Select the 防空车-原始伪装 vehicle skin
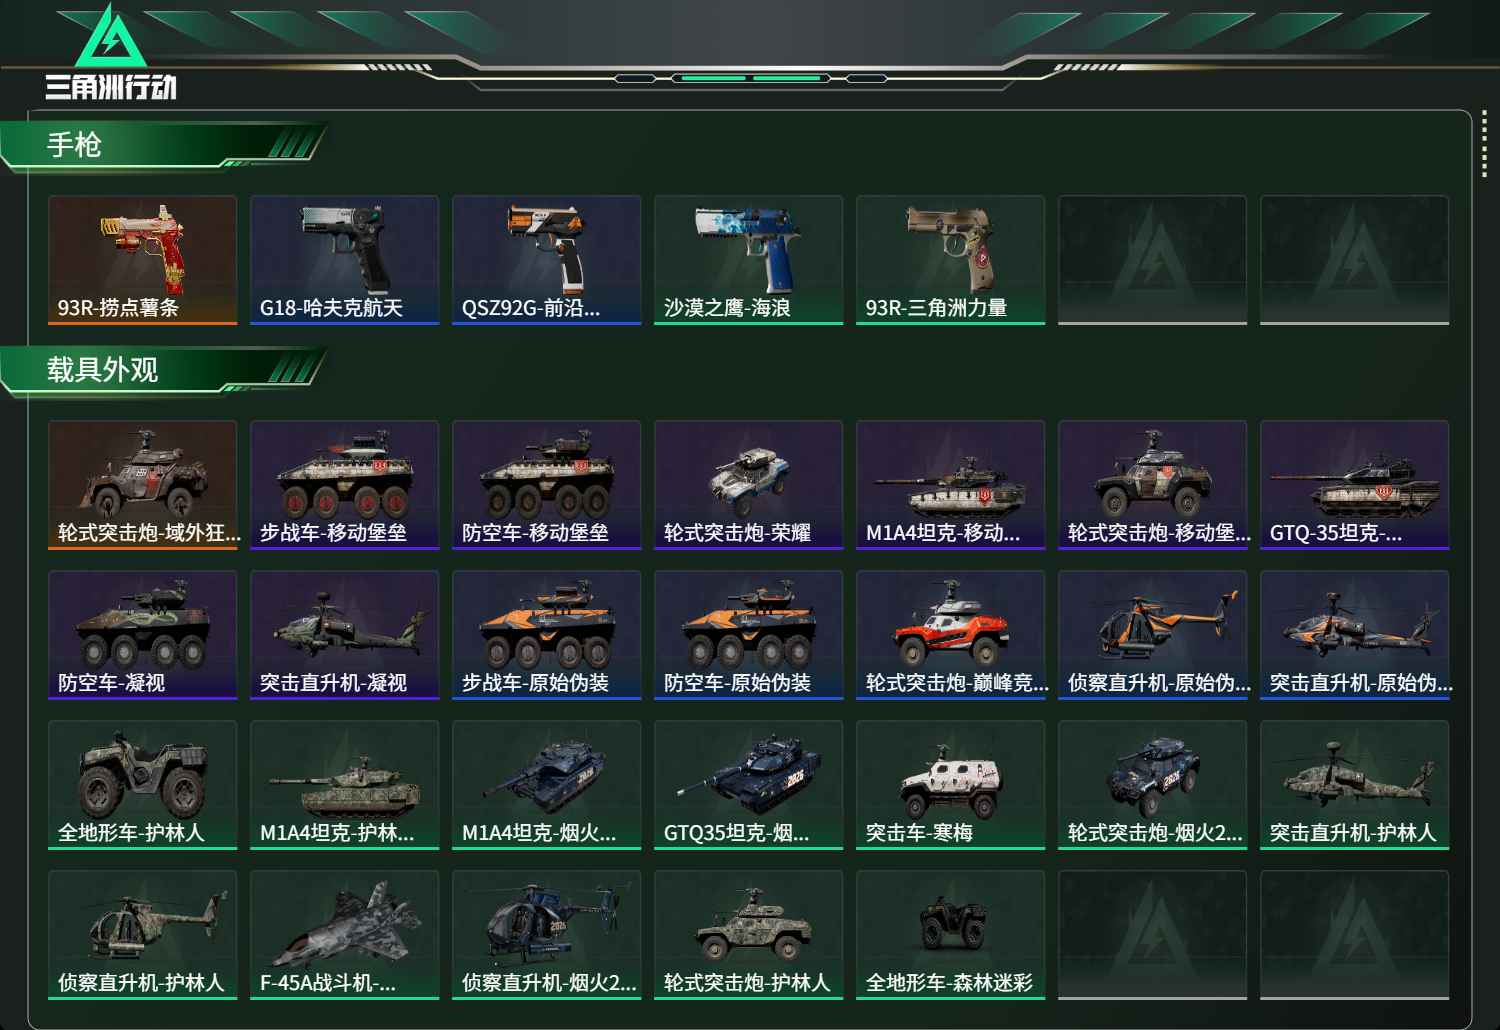 point(749,635)
